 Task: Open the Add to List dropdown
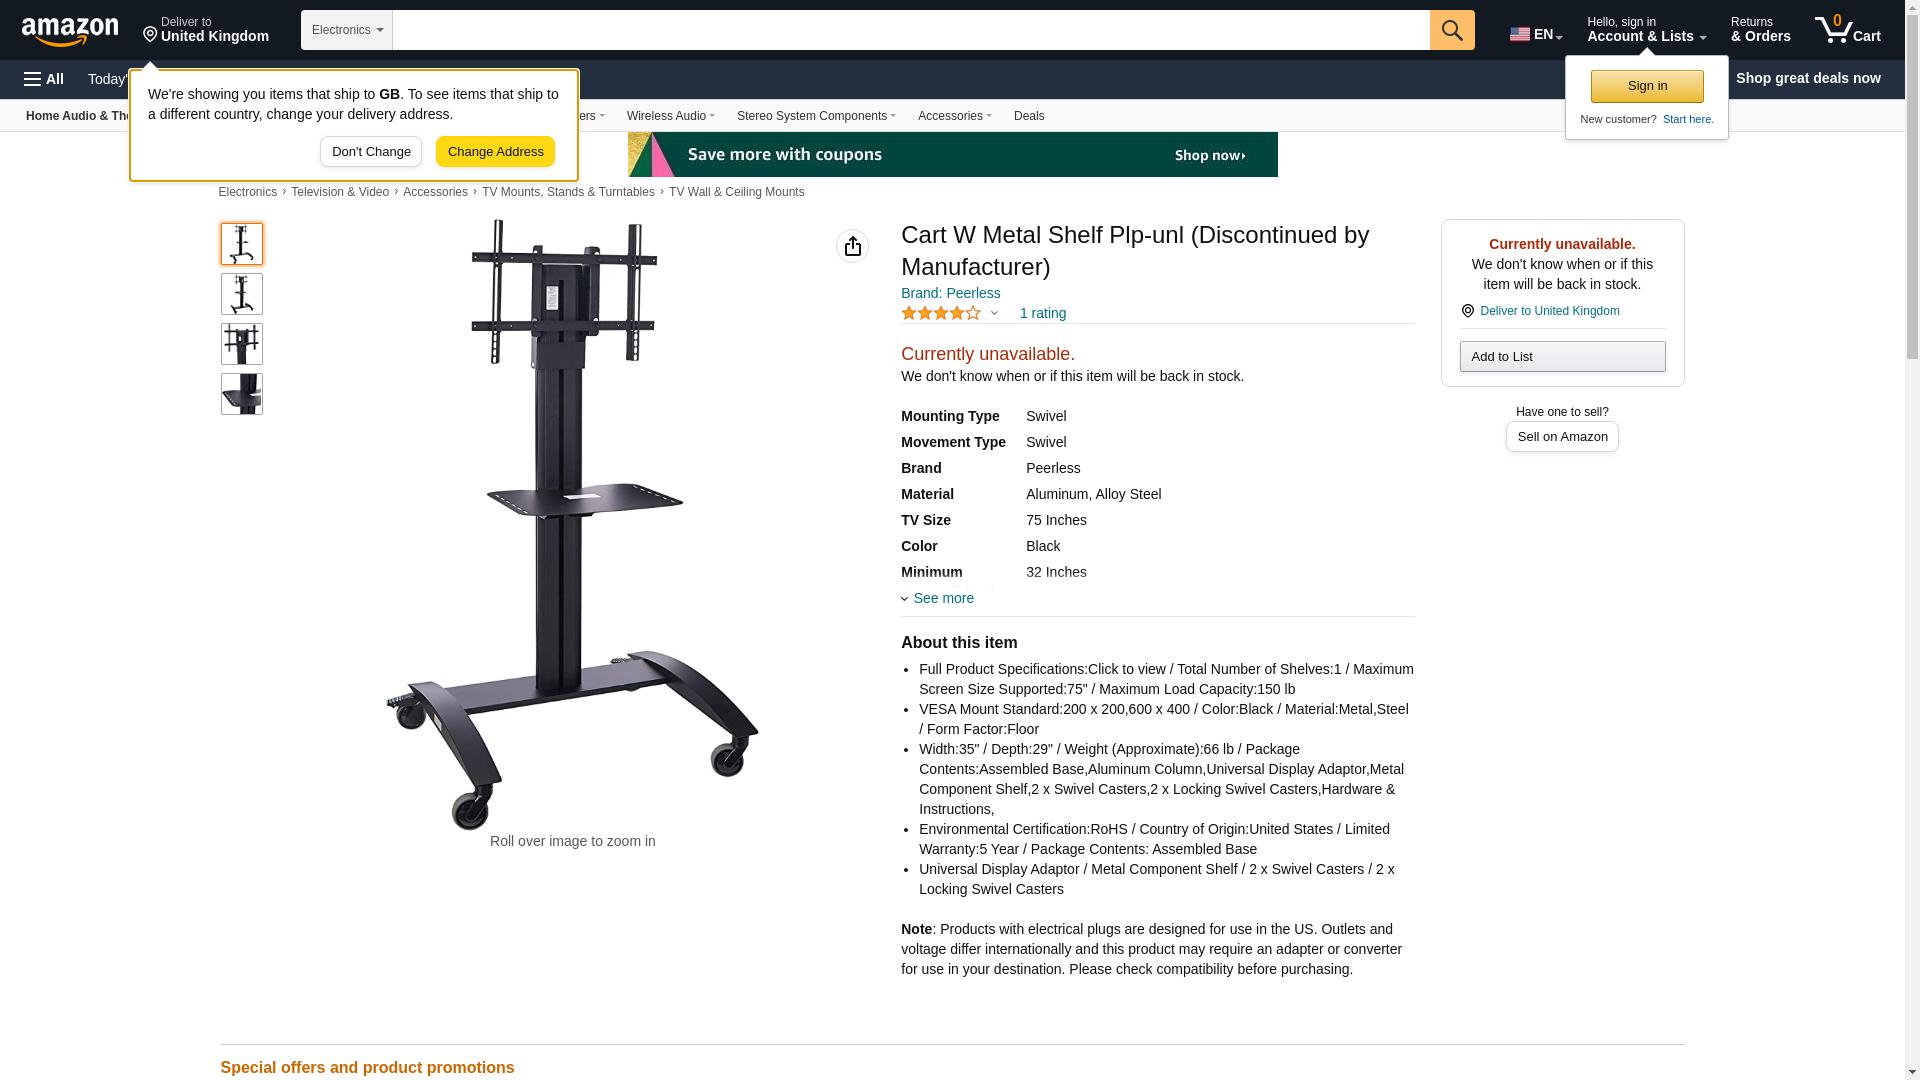1562,357
